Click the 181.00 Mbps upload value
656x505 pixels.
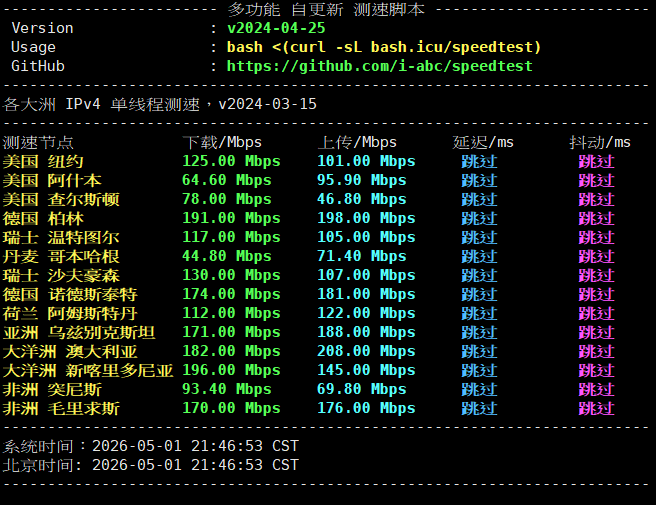366,294
